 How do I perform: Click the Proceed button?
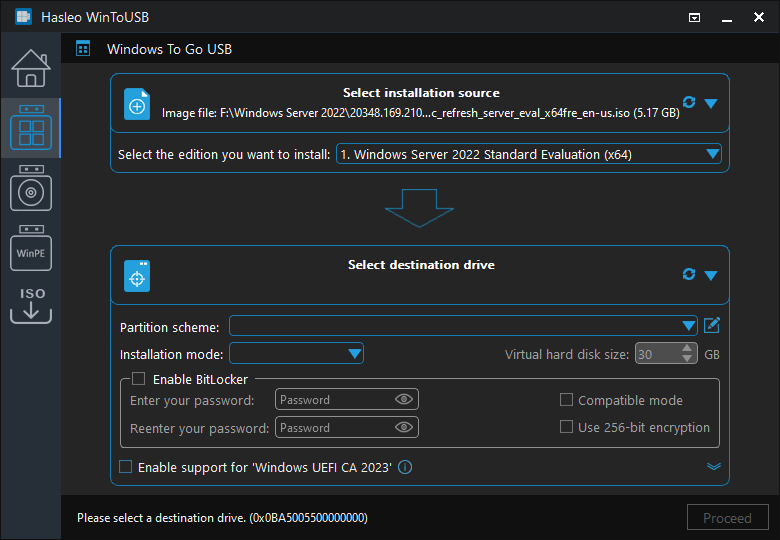tap(727, 518)
